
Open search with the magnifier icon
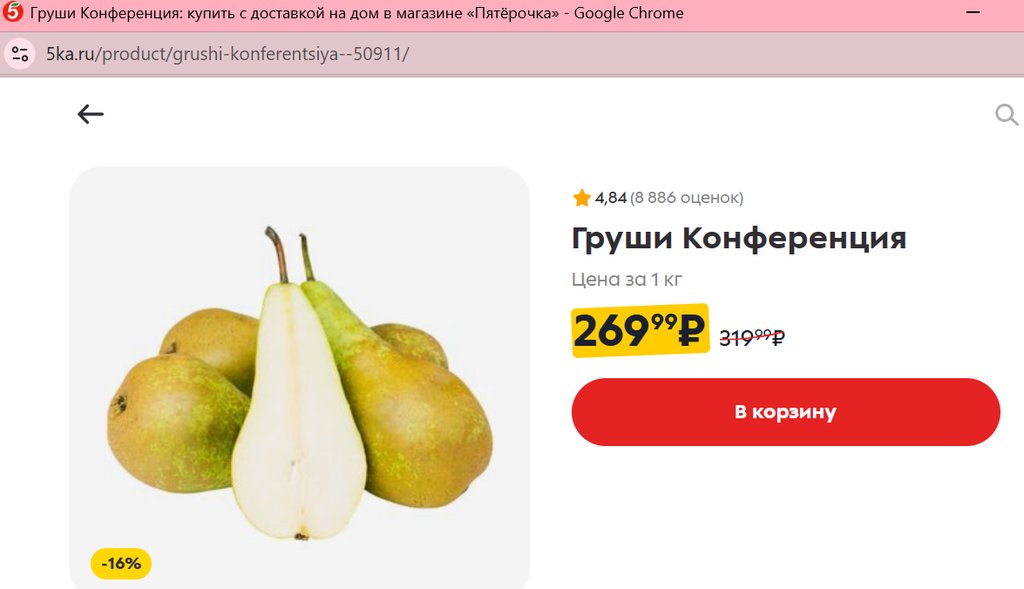pos(1006,115)
